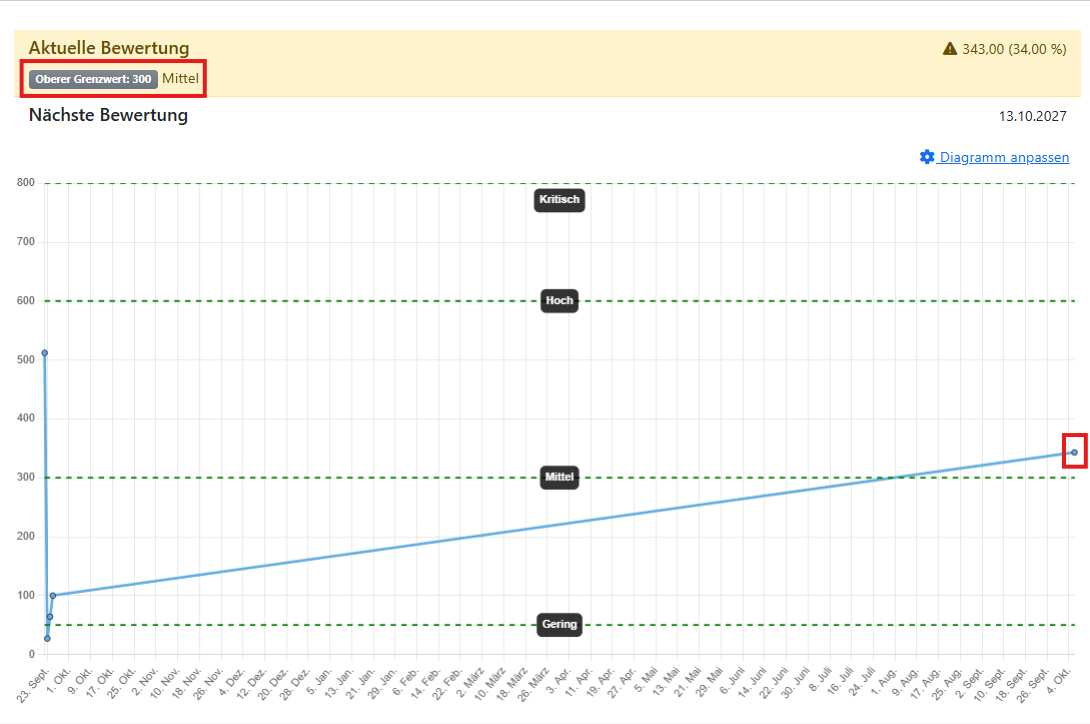Click the x-axis label 2. Nov.
The image size is (1090, 724).
[146, 682]
